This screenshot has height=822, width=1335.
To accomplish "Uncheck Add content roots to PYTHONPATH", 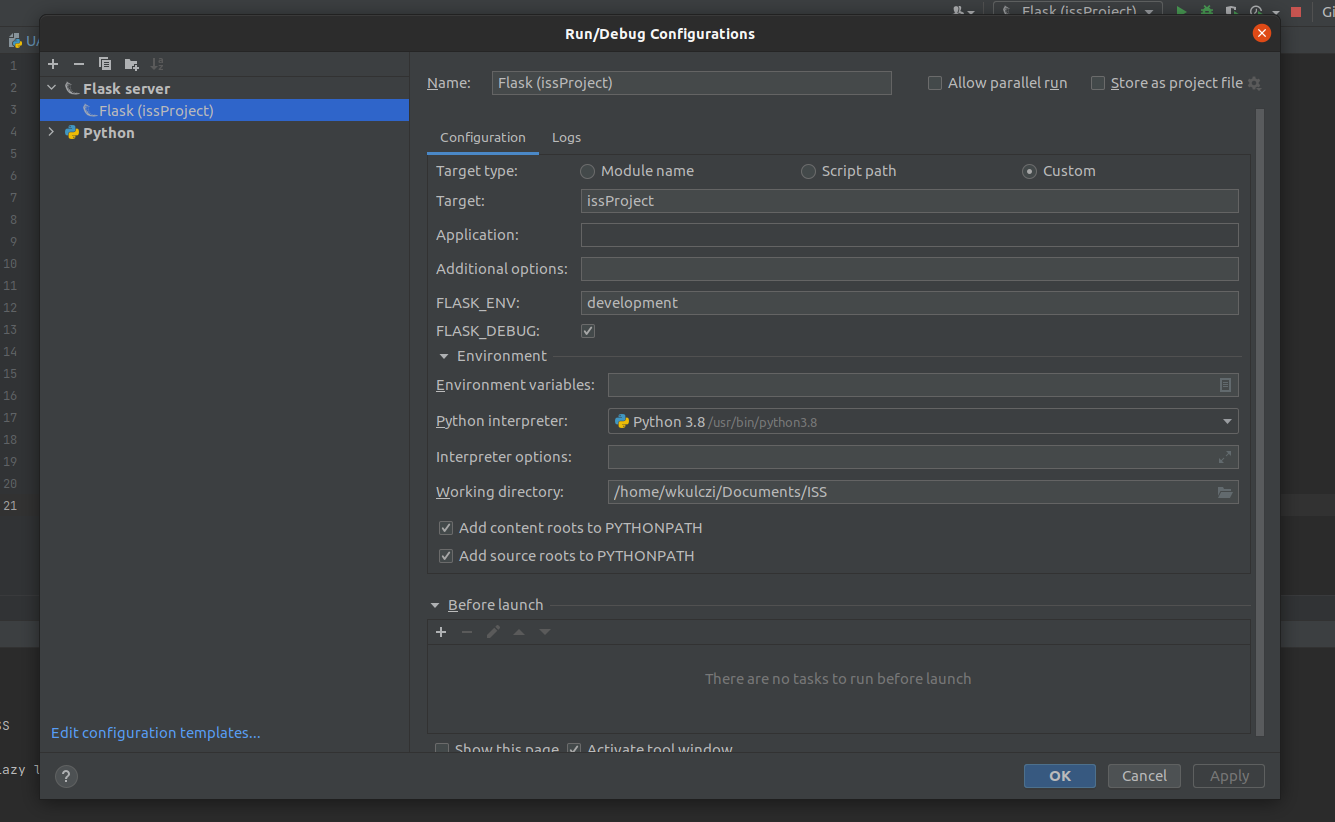I will pos(446,528).
